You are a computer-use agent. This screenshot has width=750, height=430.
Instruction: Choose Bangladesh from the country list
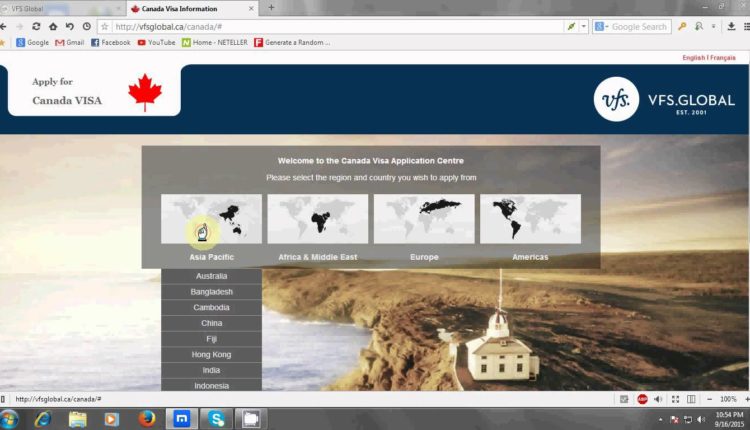point(211,292)
